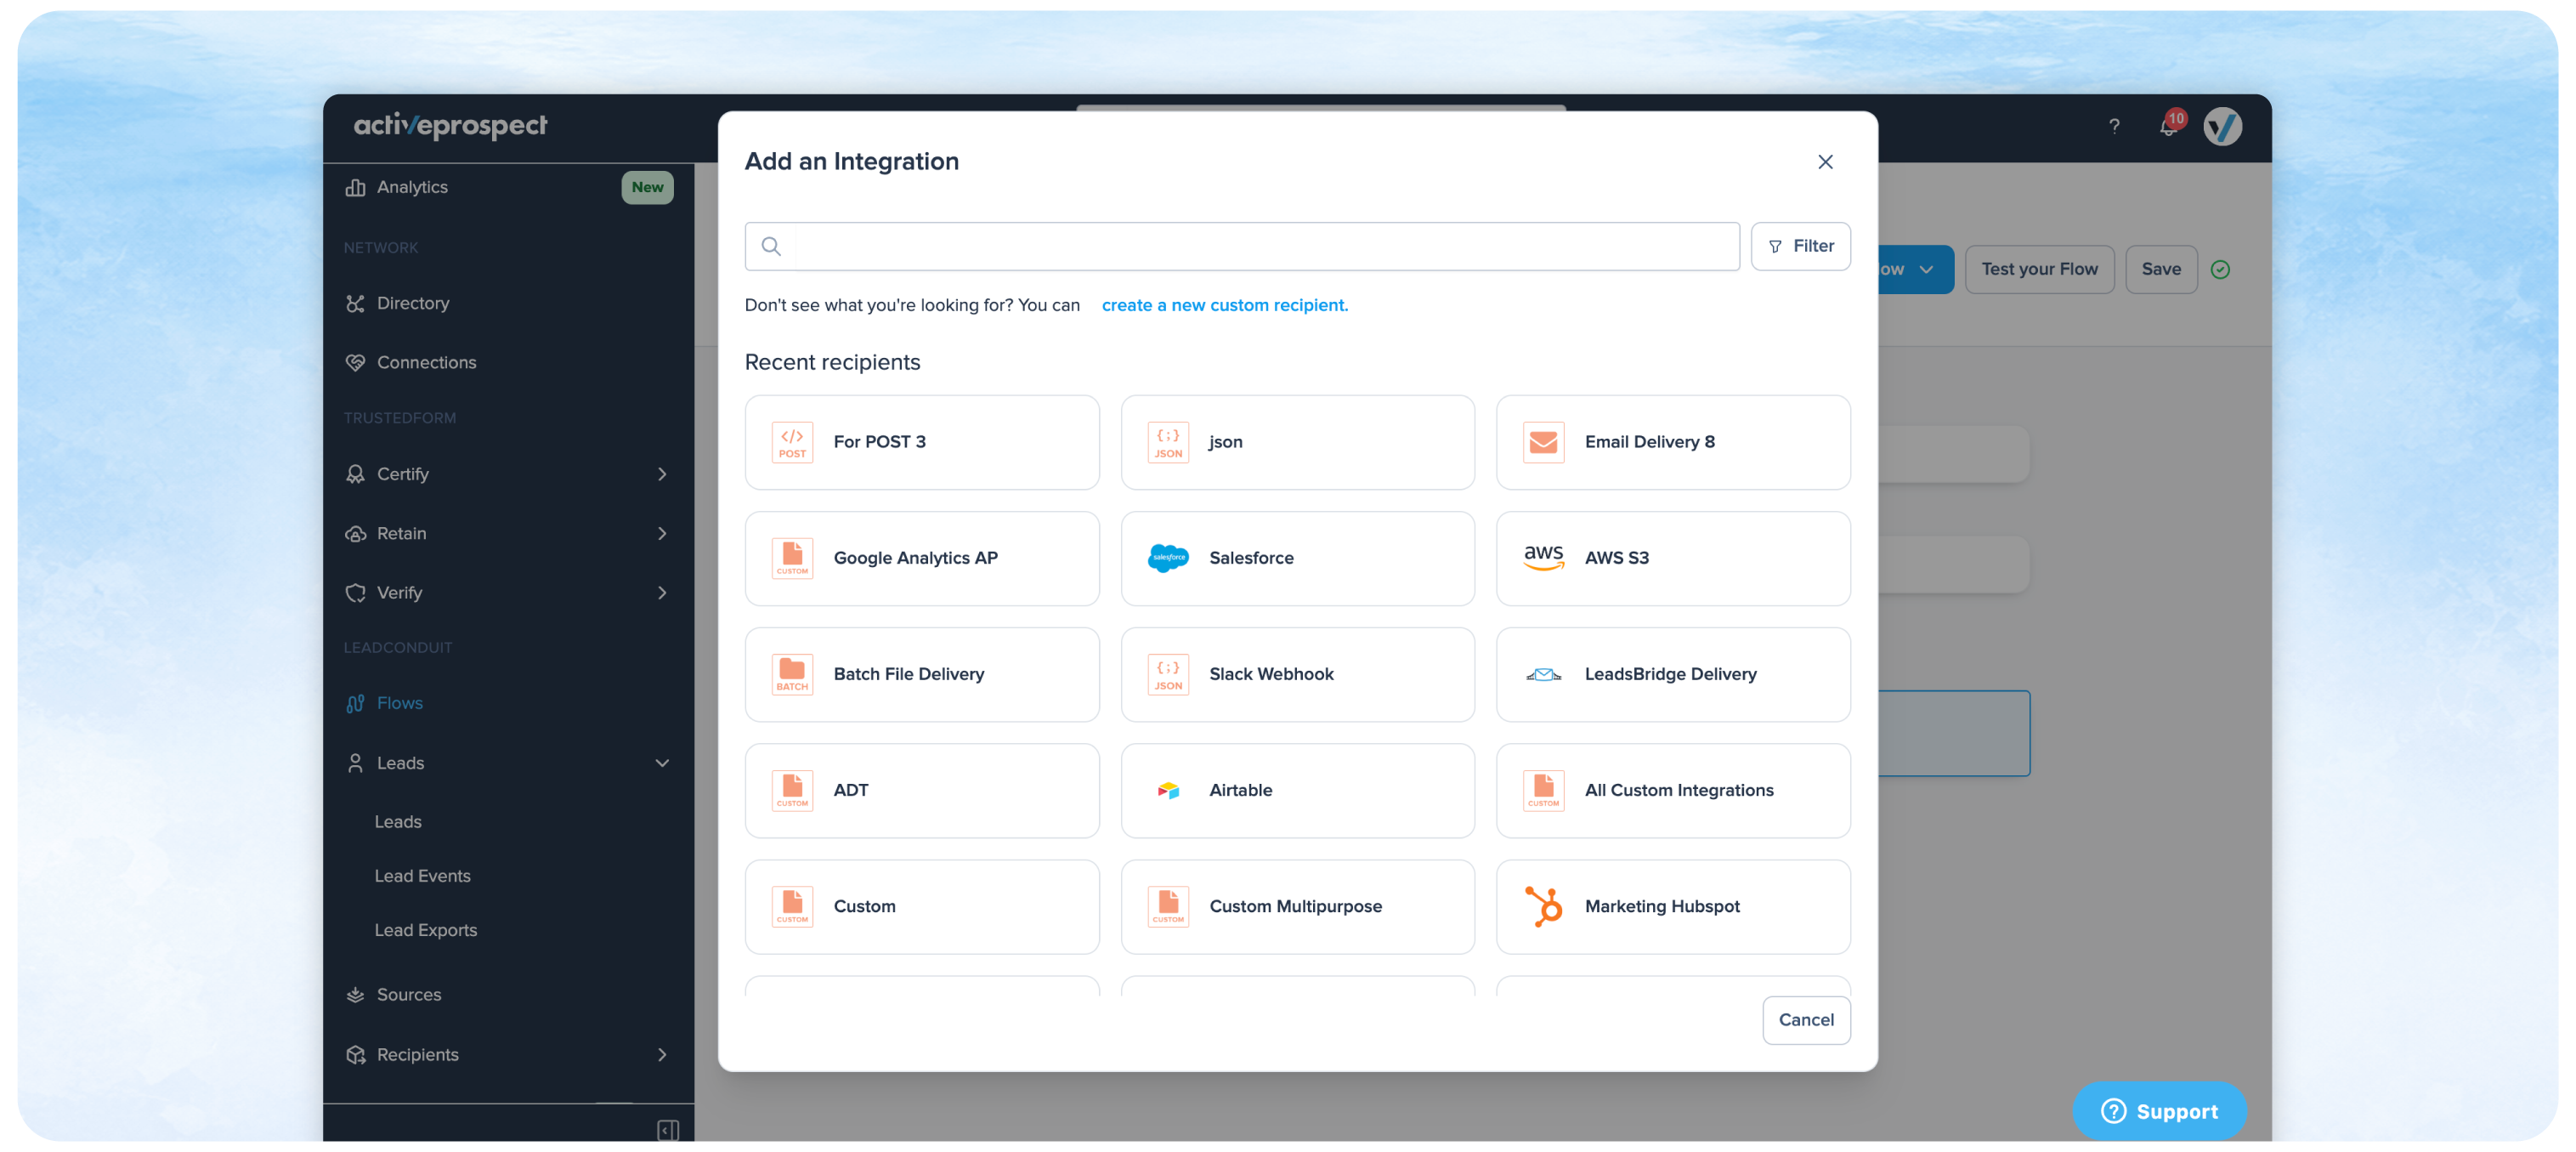Click the AWS S3 logo icon

[1543, 558]
